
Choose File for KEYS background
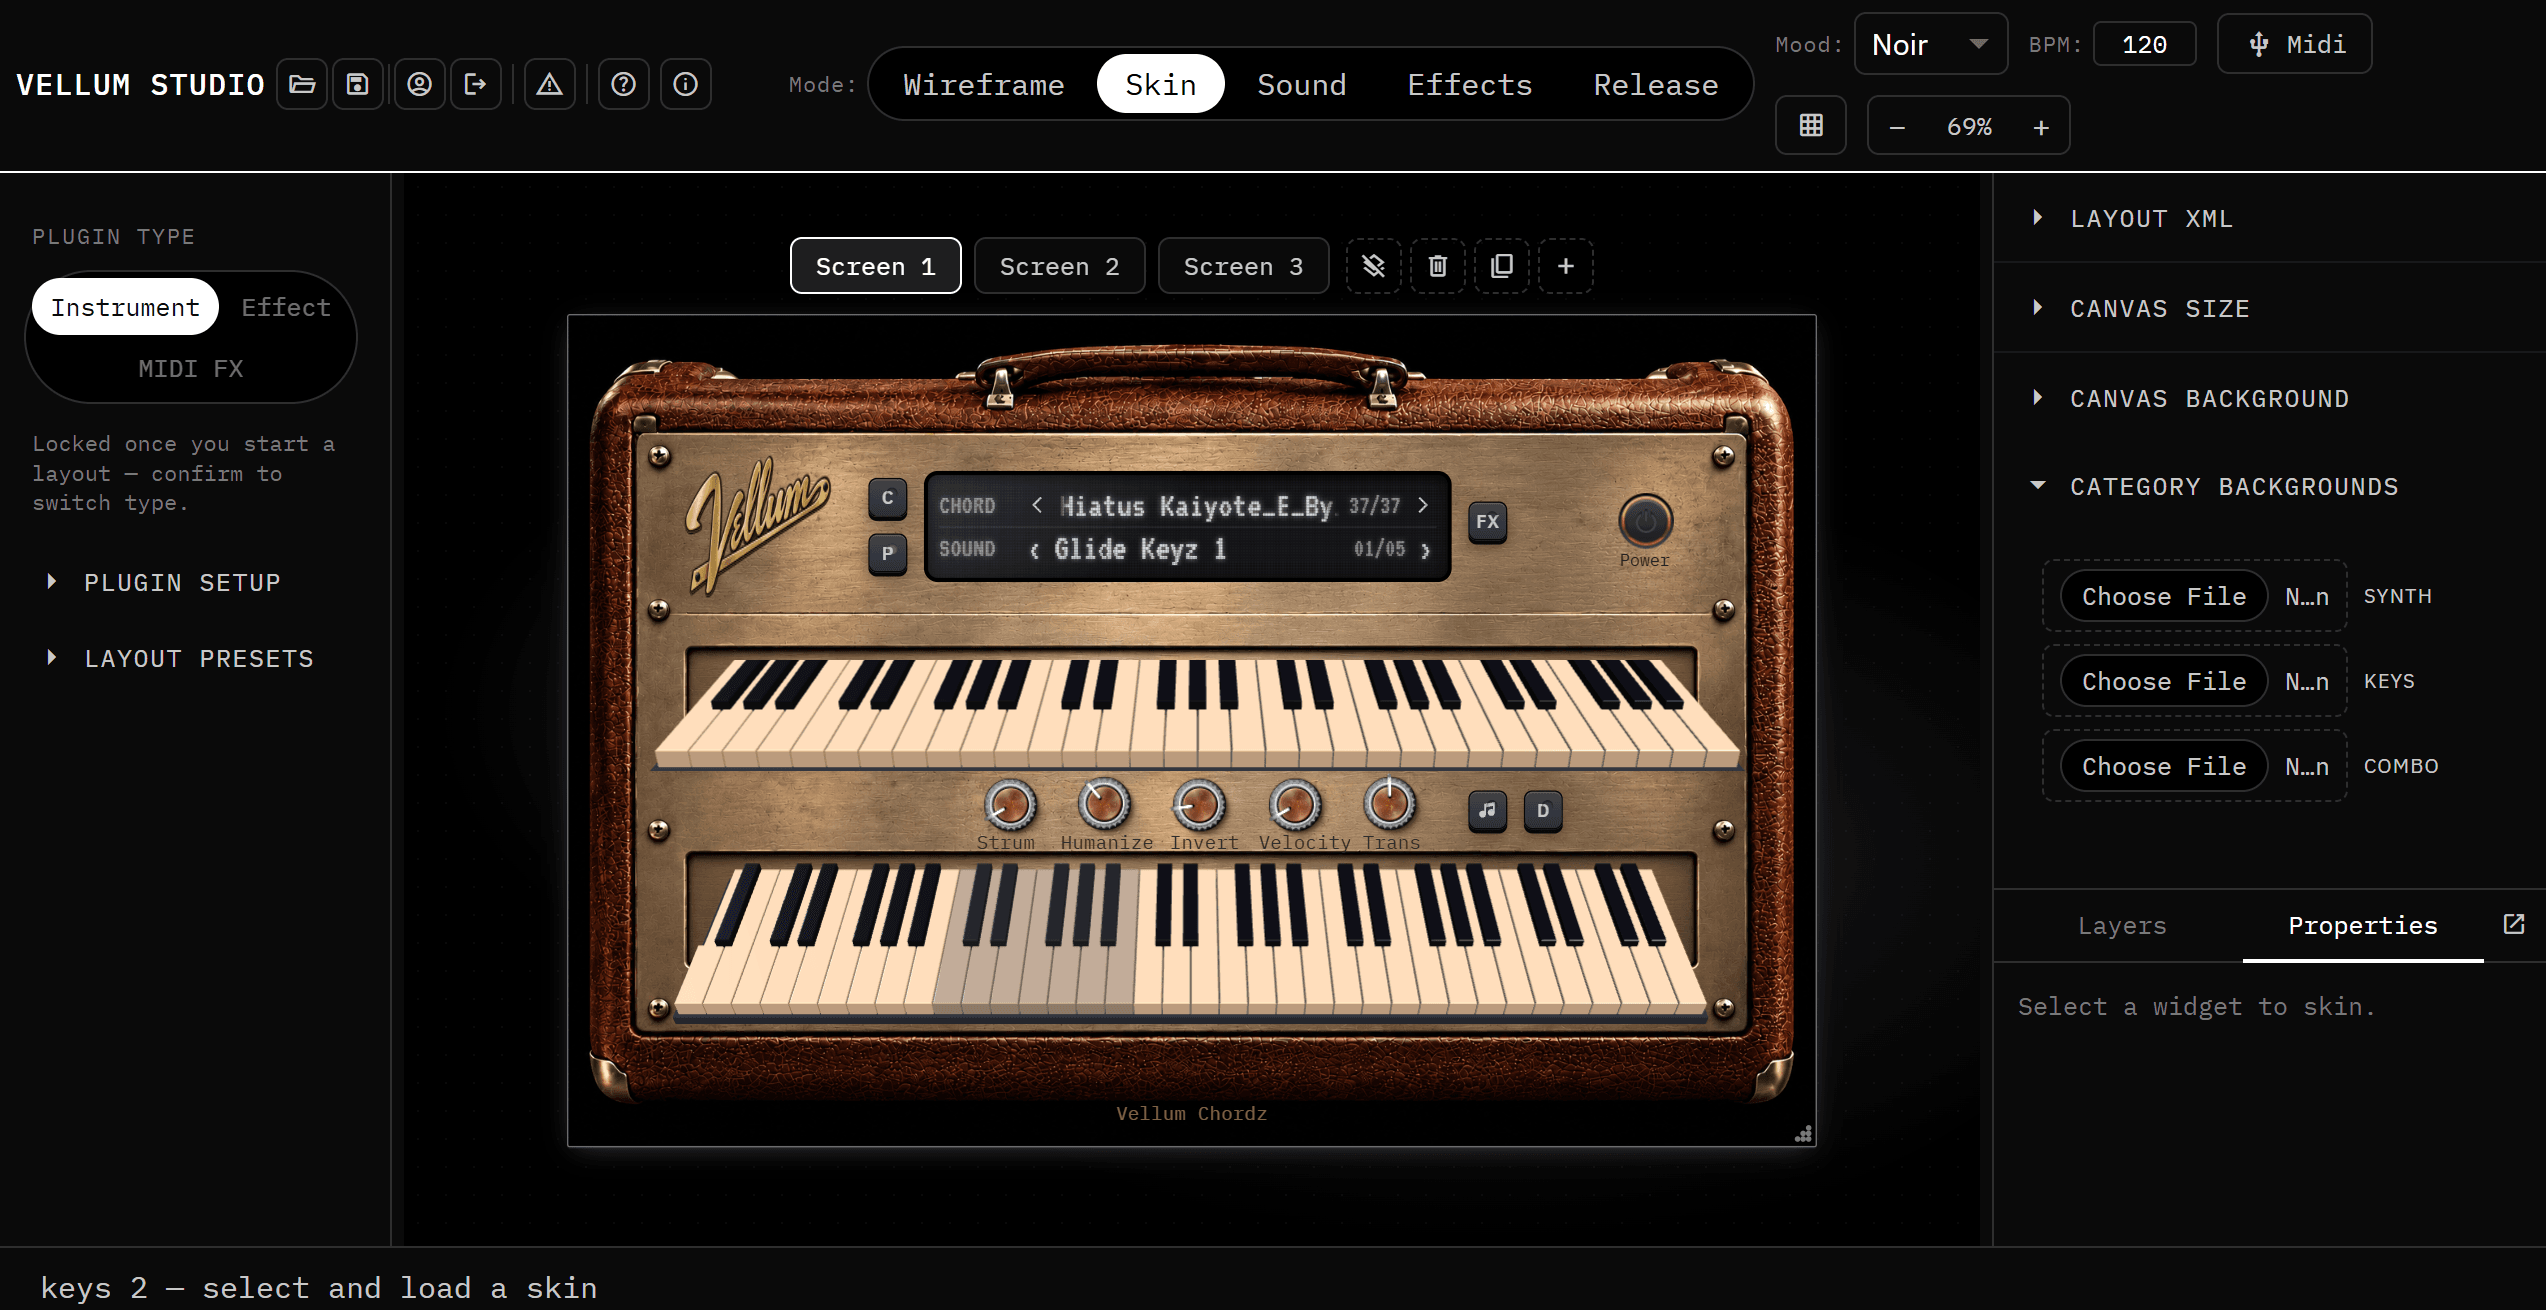click(x=2164, y=682)
